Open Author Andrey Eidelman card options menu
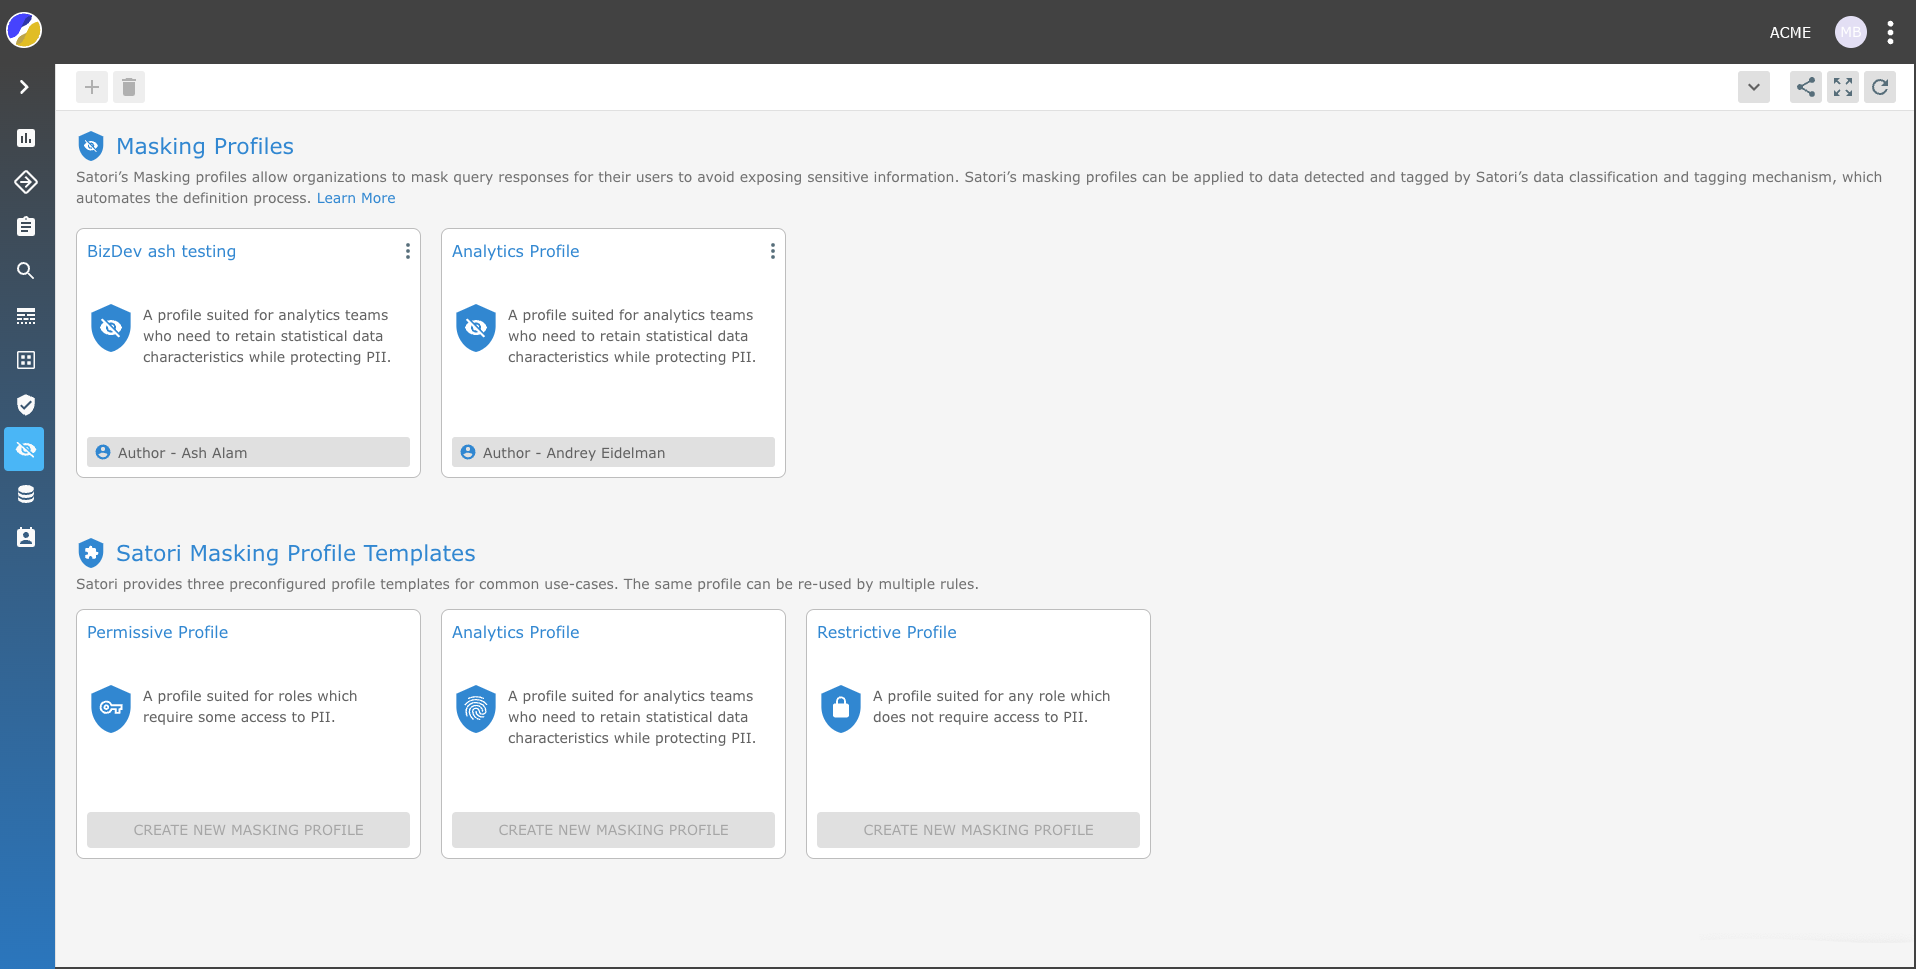 (772, 251)
